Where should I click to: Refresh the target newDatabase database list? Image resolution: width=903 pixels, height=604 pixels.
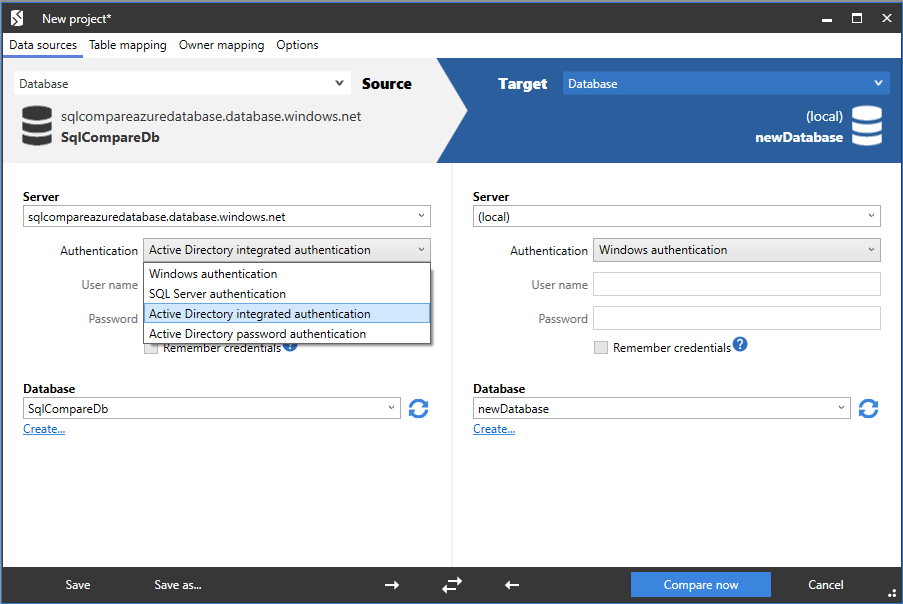point(868,409)
